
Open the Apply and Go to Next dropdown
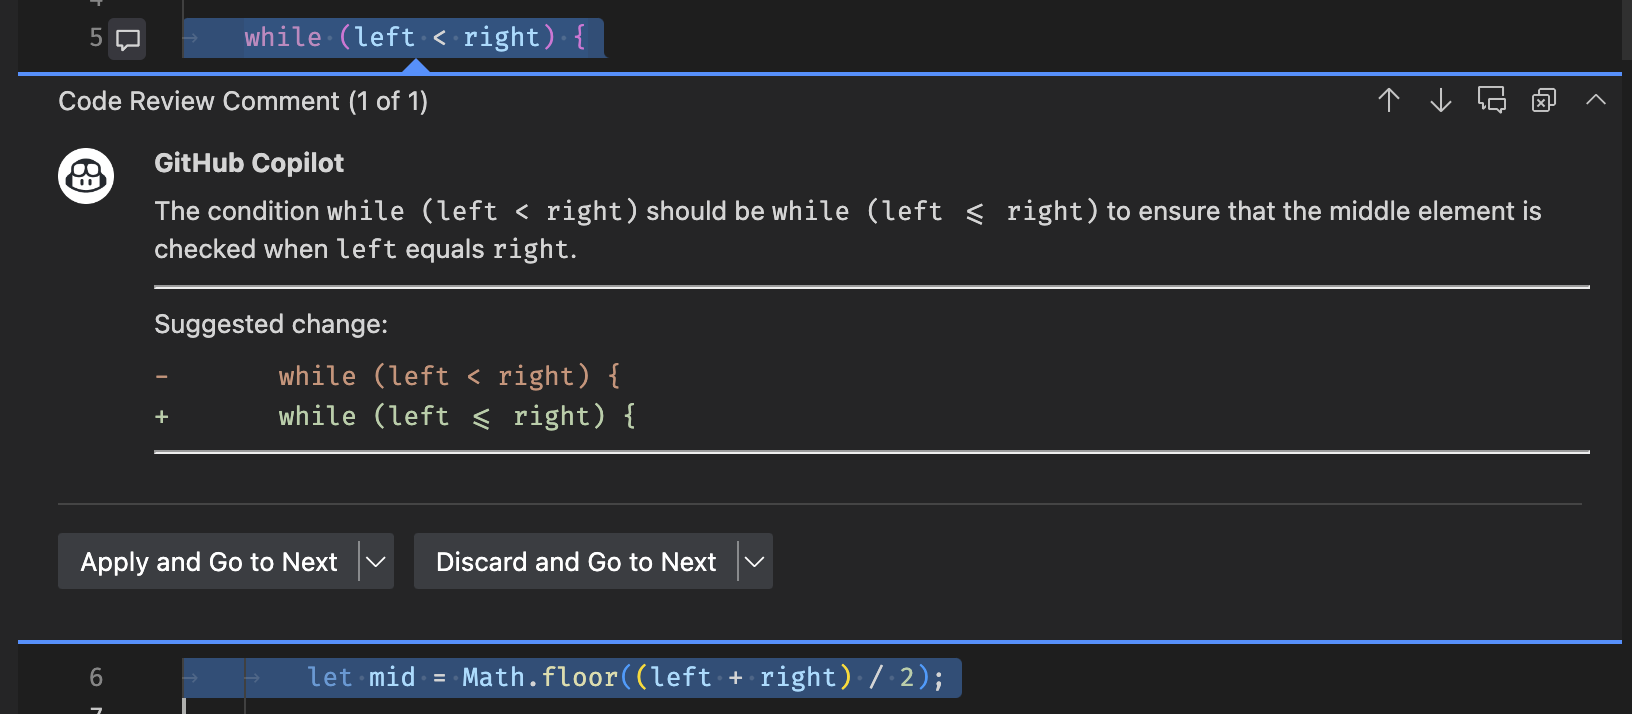coord(376,561)
